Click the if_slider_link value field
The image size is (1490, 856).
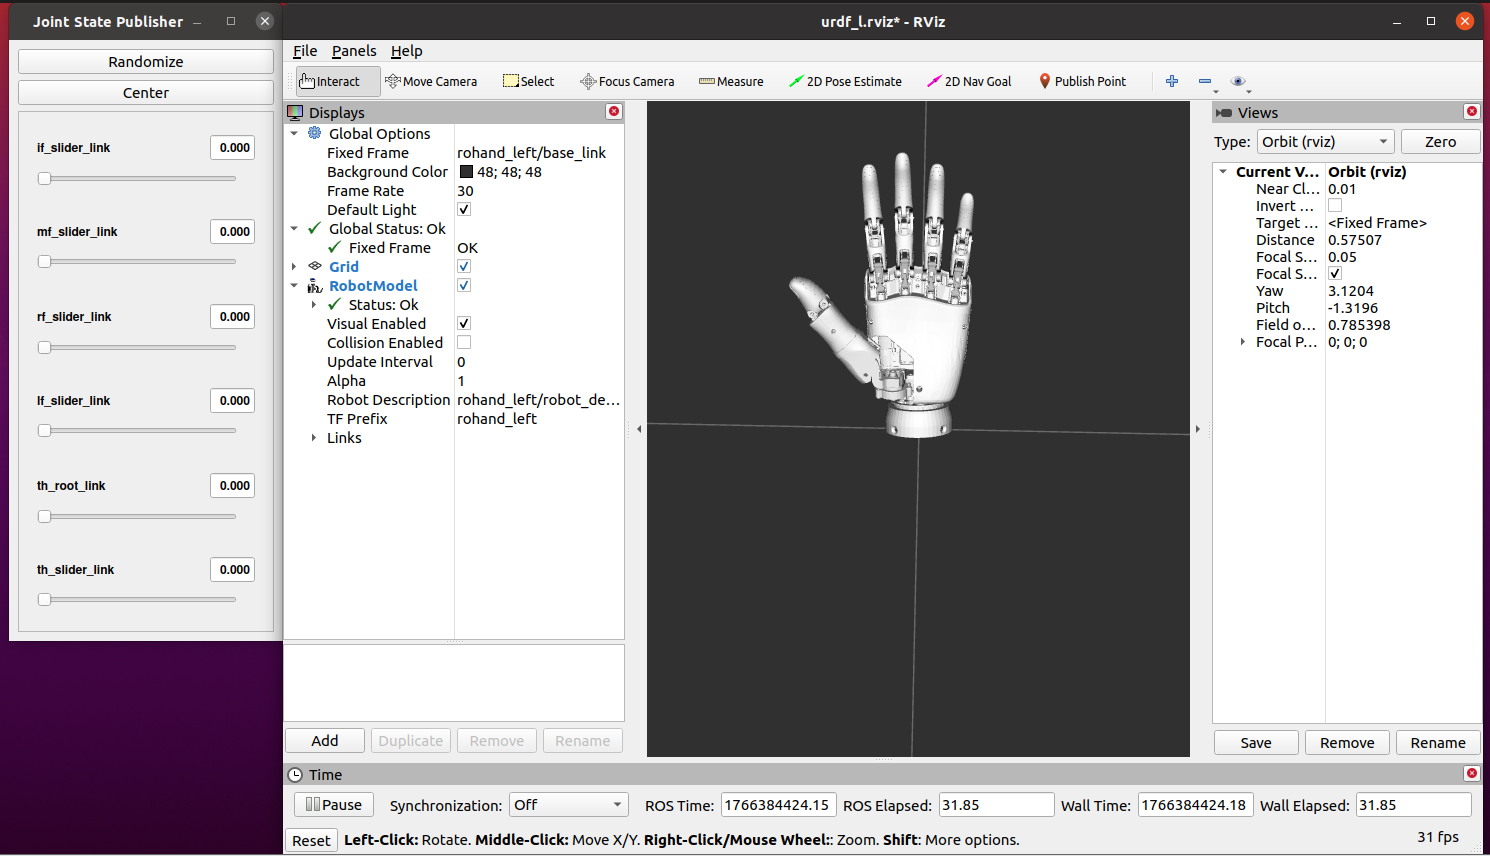click(234, 148)
